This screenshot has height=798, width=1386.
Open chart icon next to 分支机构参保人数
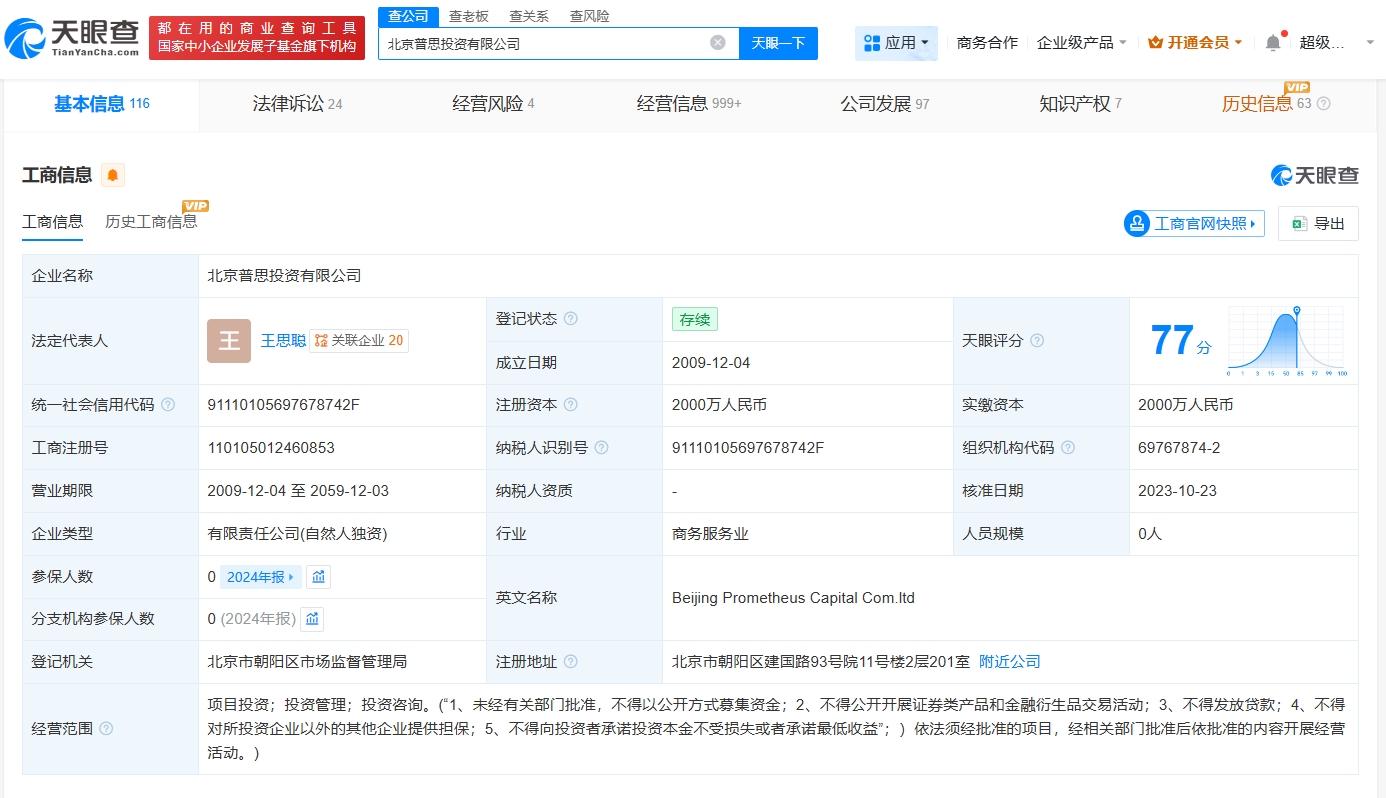313,619
